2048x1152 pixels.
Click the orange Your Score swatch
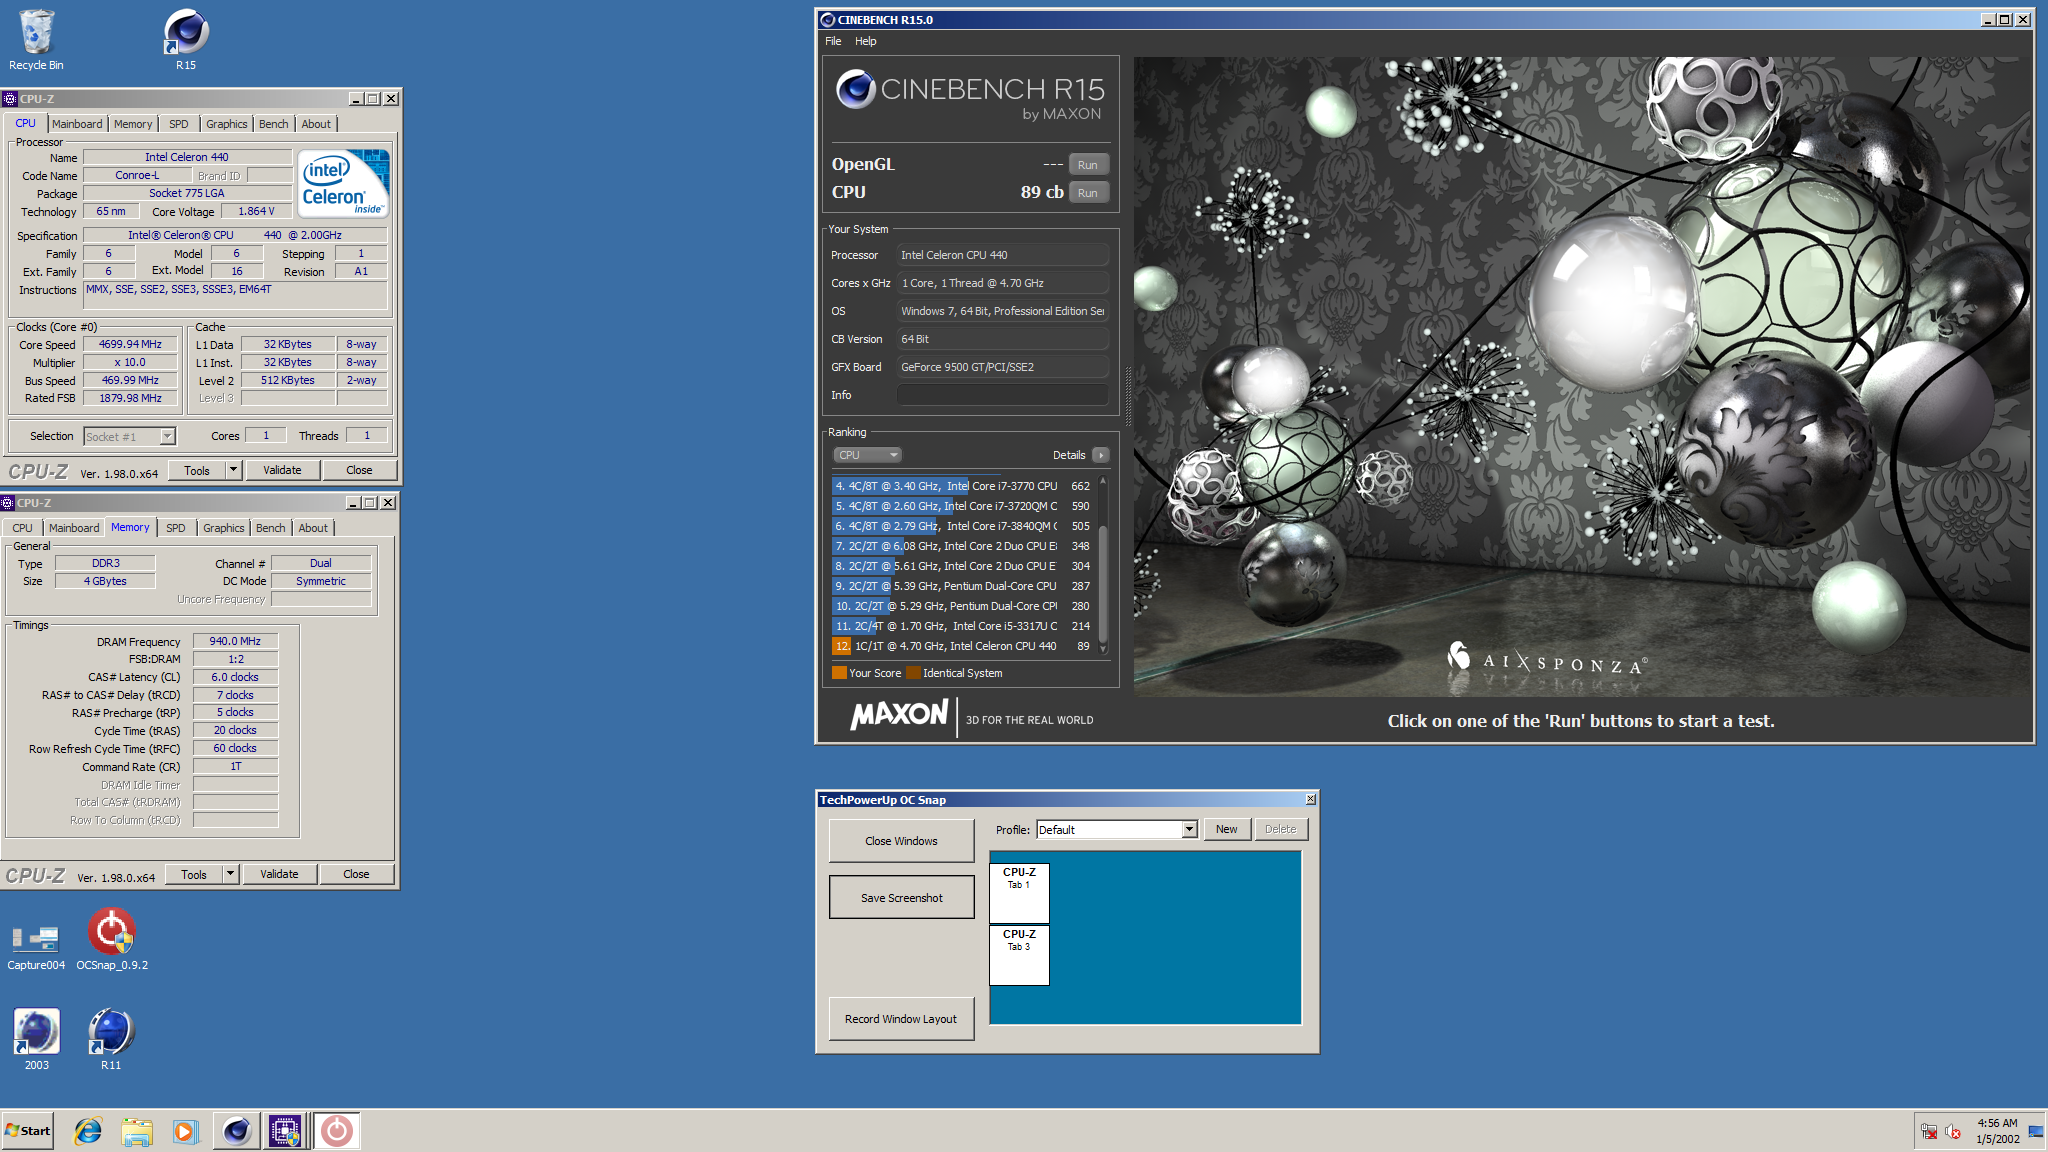tap(839, 673)
